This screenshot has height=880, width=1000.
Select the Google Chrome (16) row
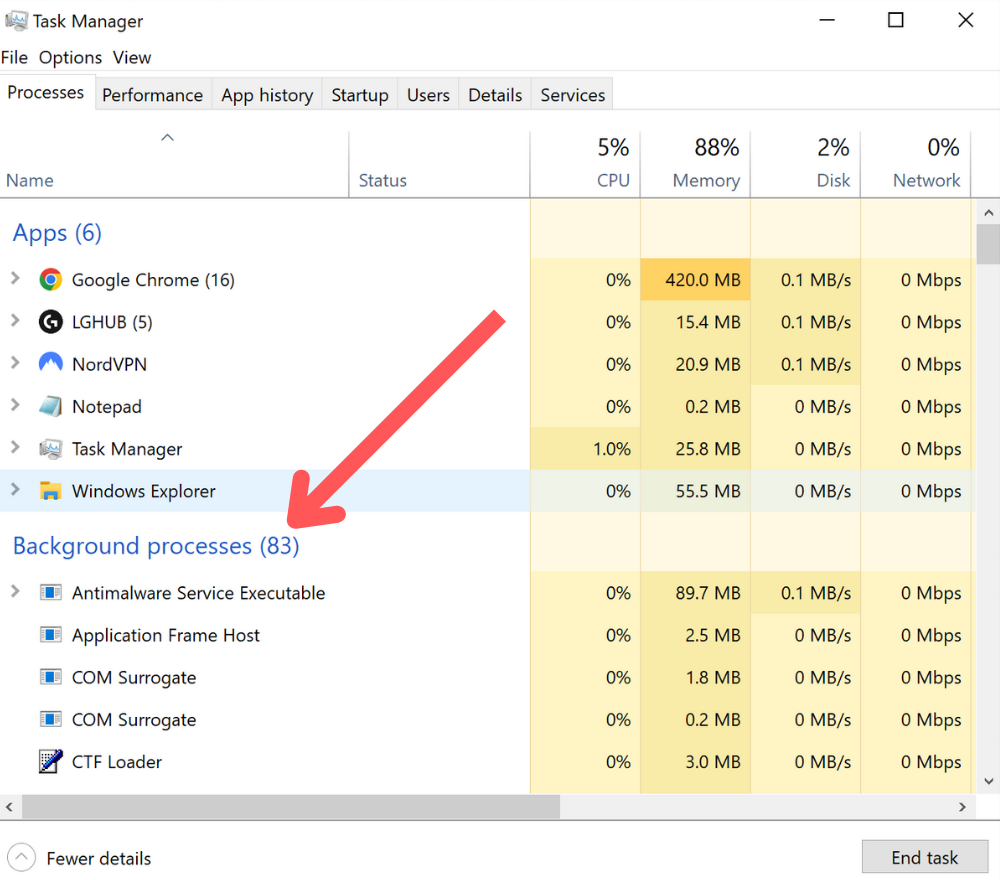coord(487,280)
